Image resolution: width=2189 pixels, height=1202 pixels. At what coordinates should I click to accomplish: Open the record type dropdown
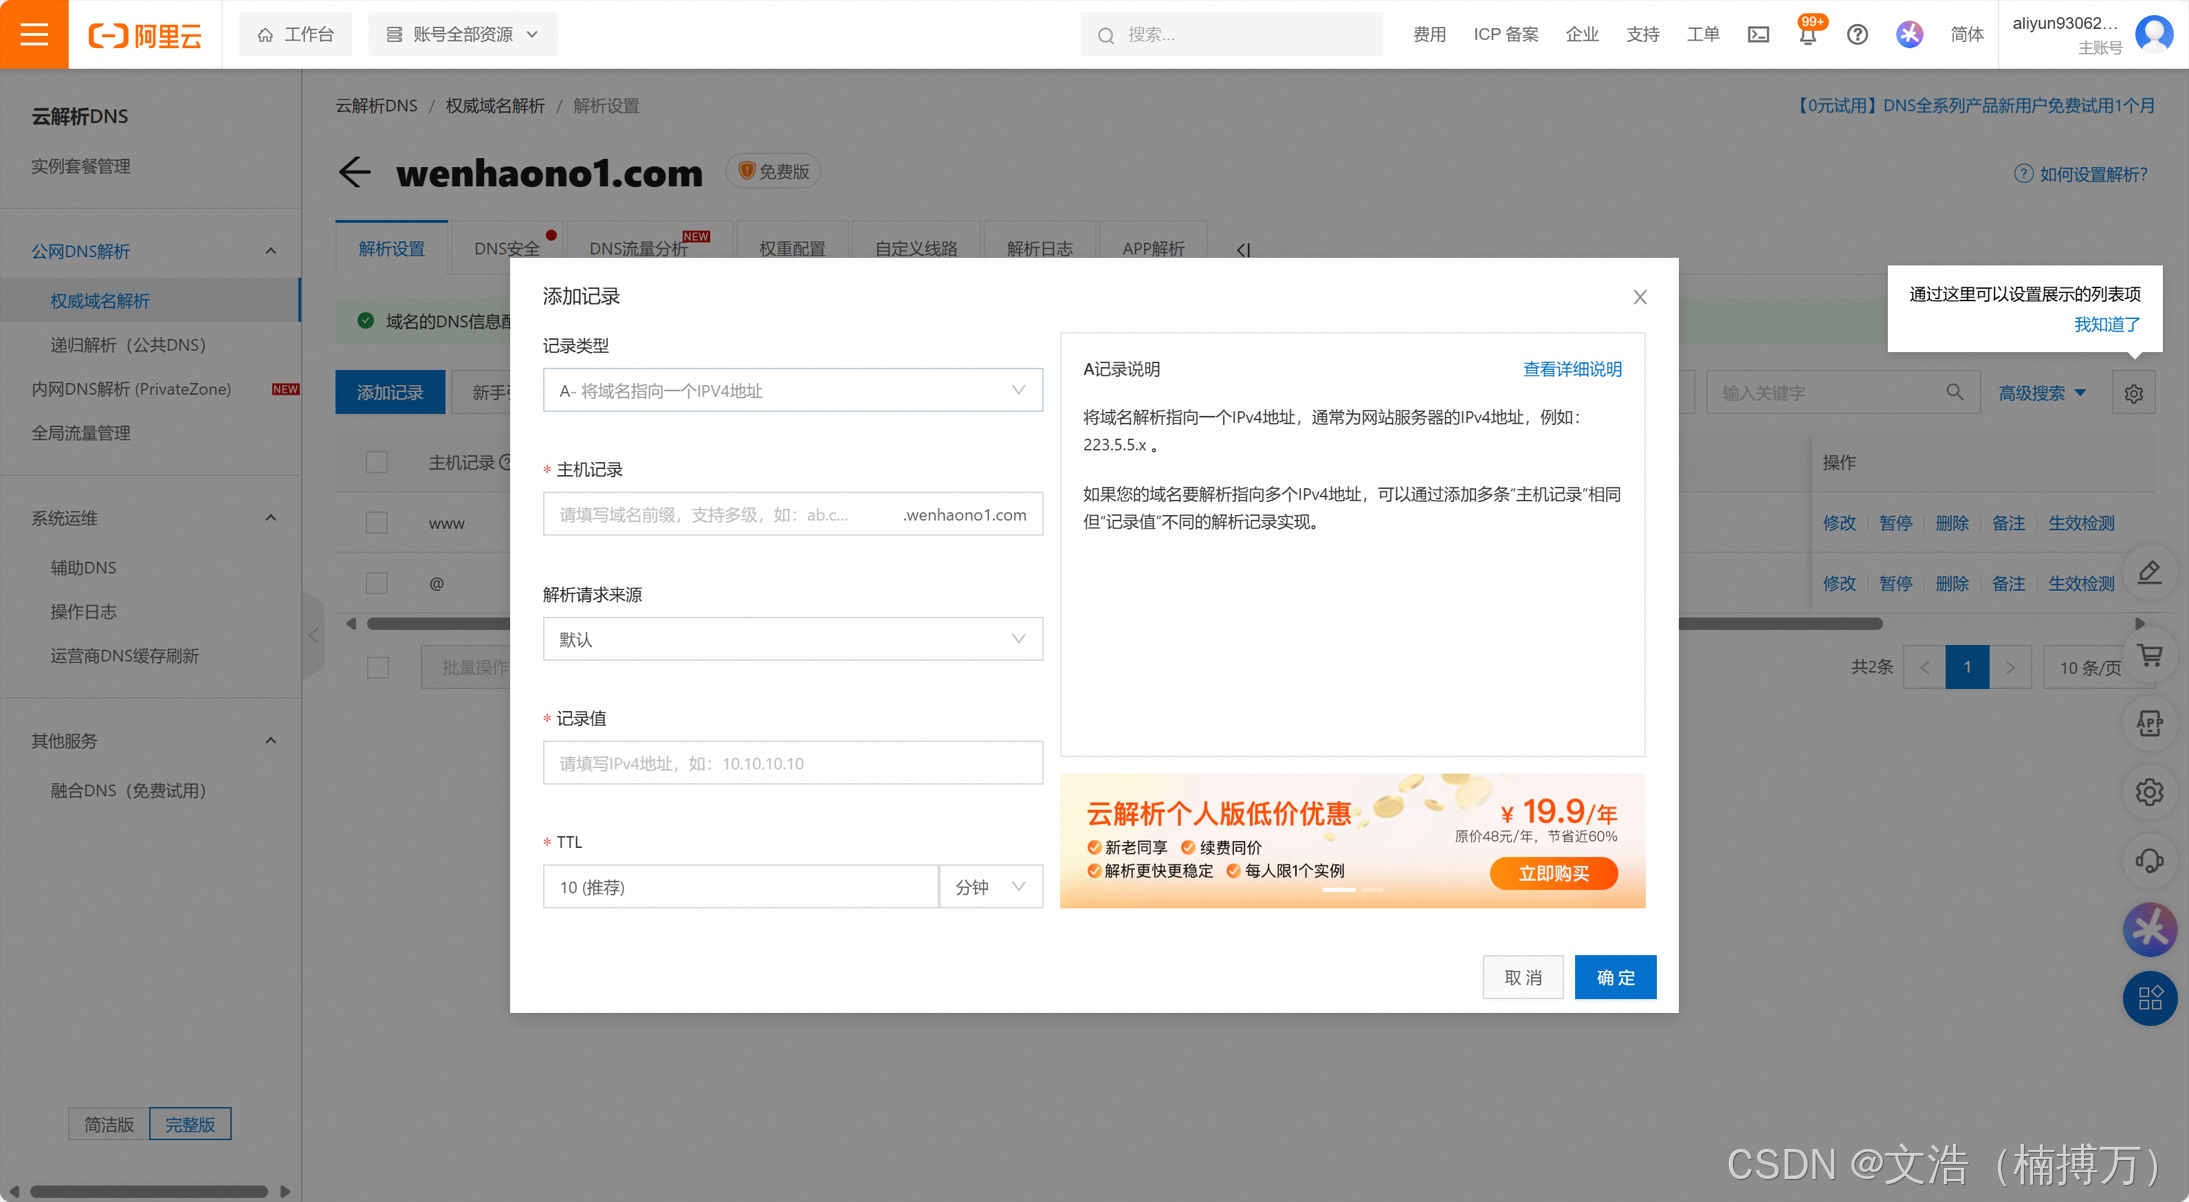tap(792, 391)
